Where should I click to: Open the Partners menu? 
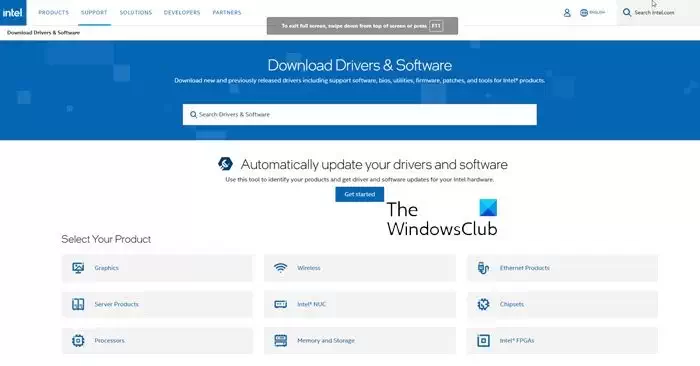(x=227, y=12)
